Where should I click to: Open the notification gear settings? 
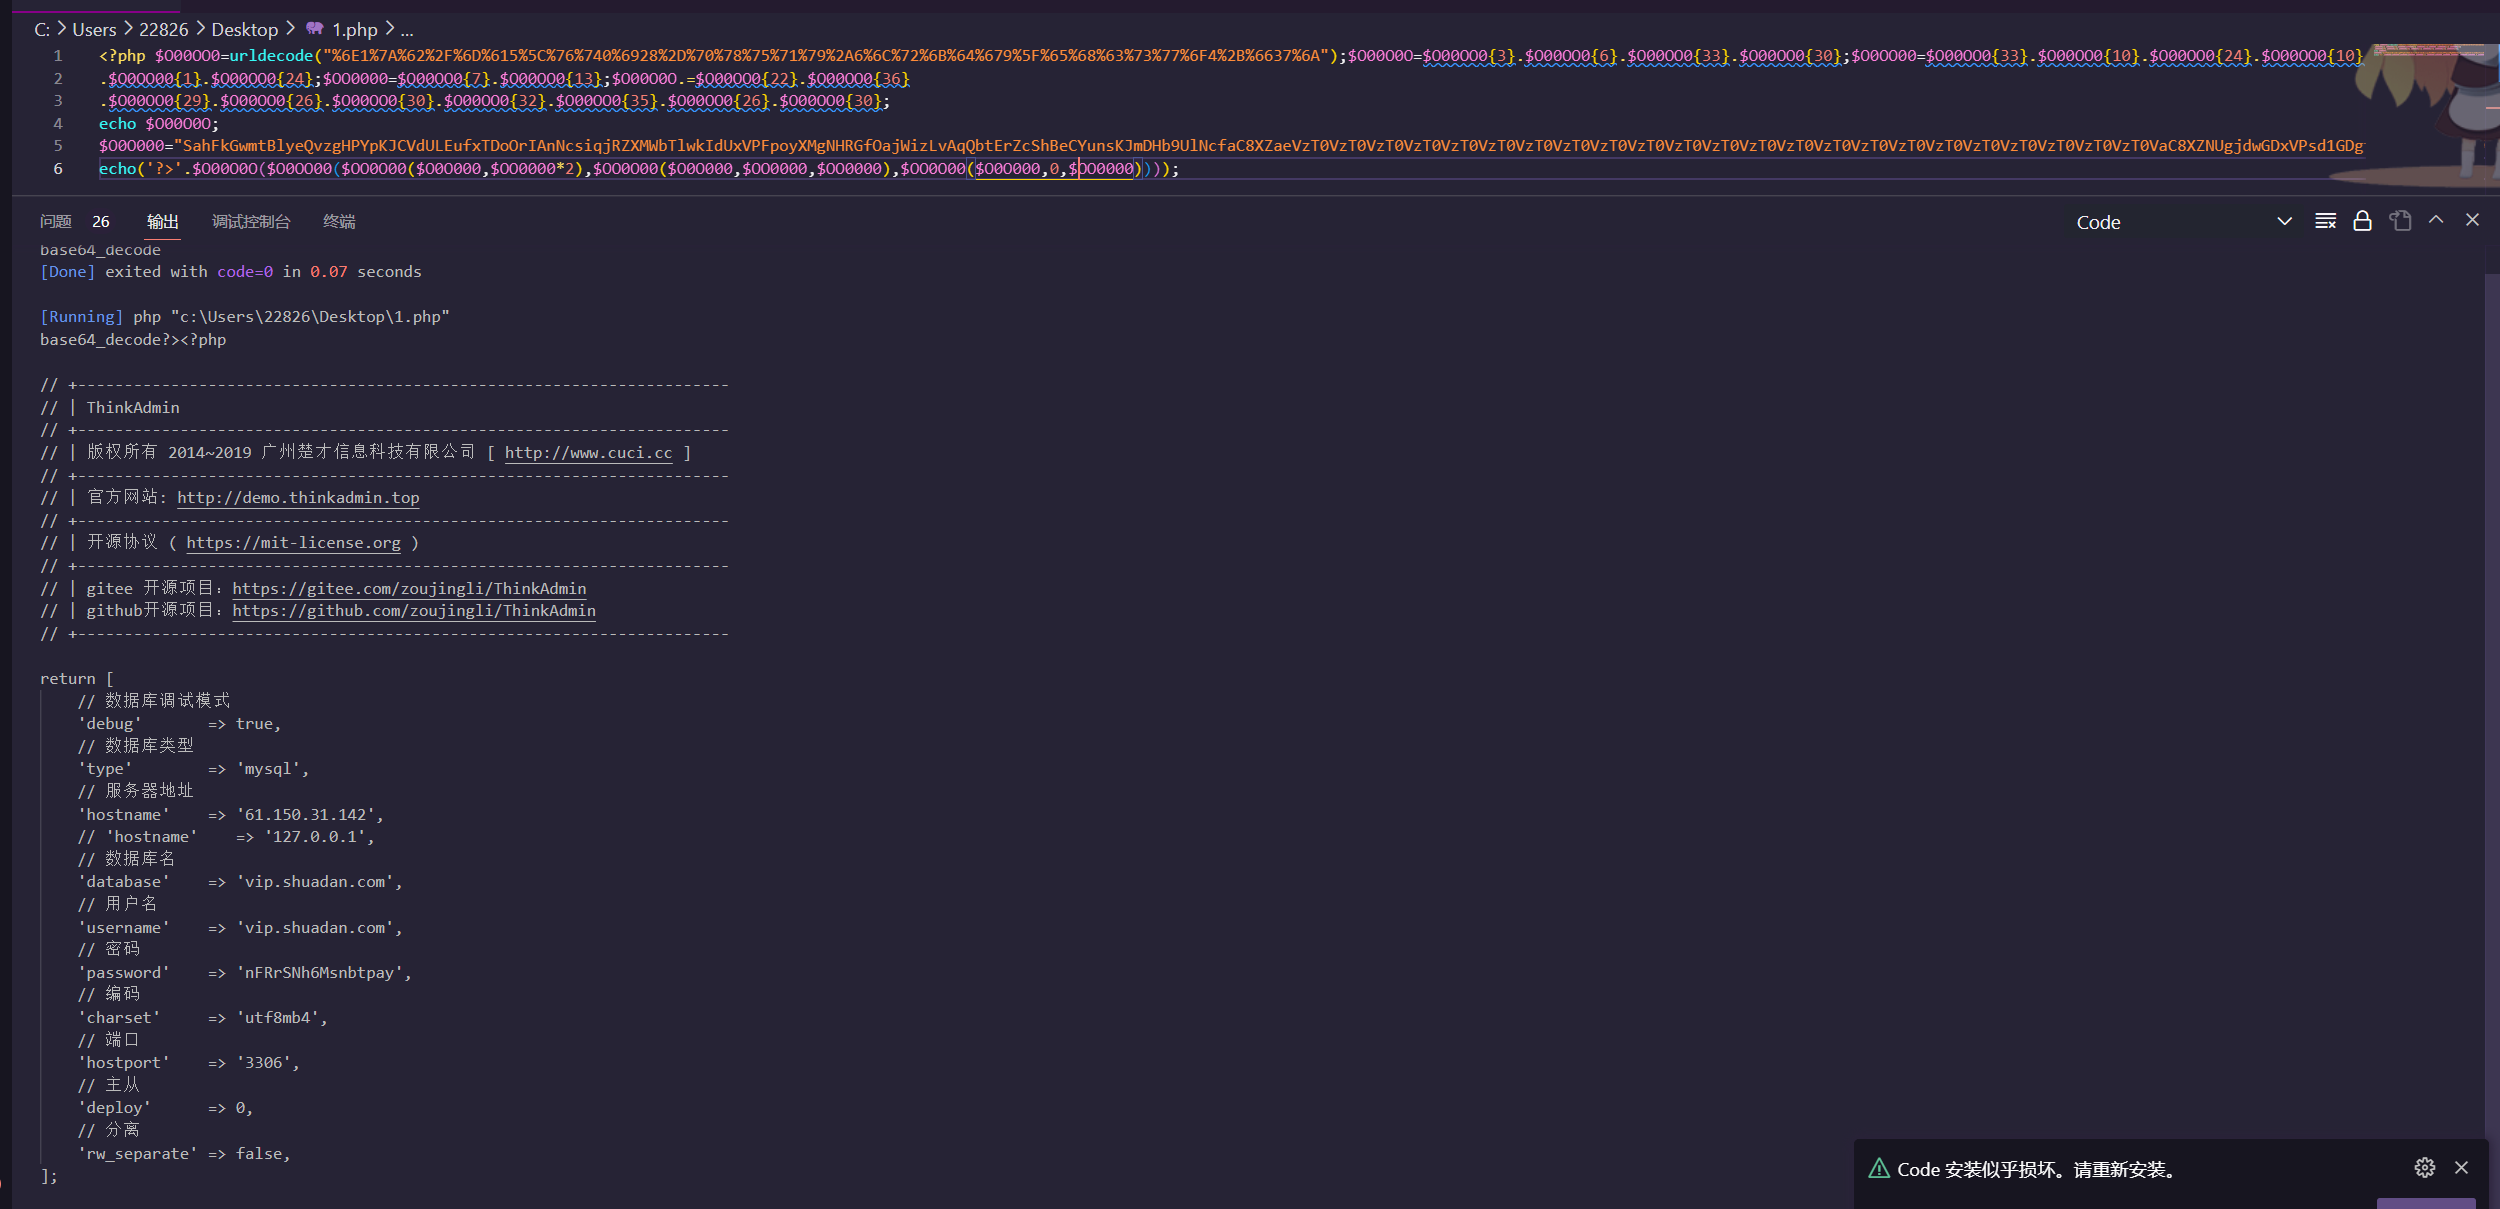2424,1167
